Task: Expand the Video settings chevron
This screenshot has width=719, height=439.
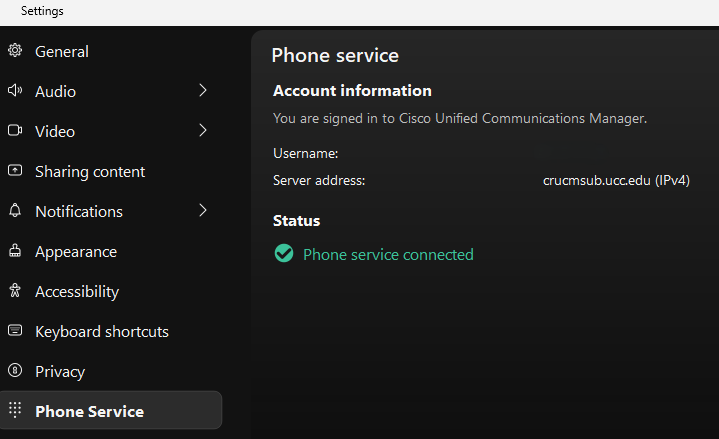Action: [x=203, y=131]
